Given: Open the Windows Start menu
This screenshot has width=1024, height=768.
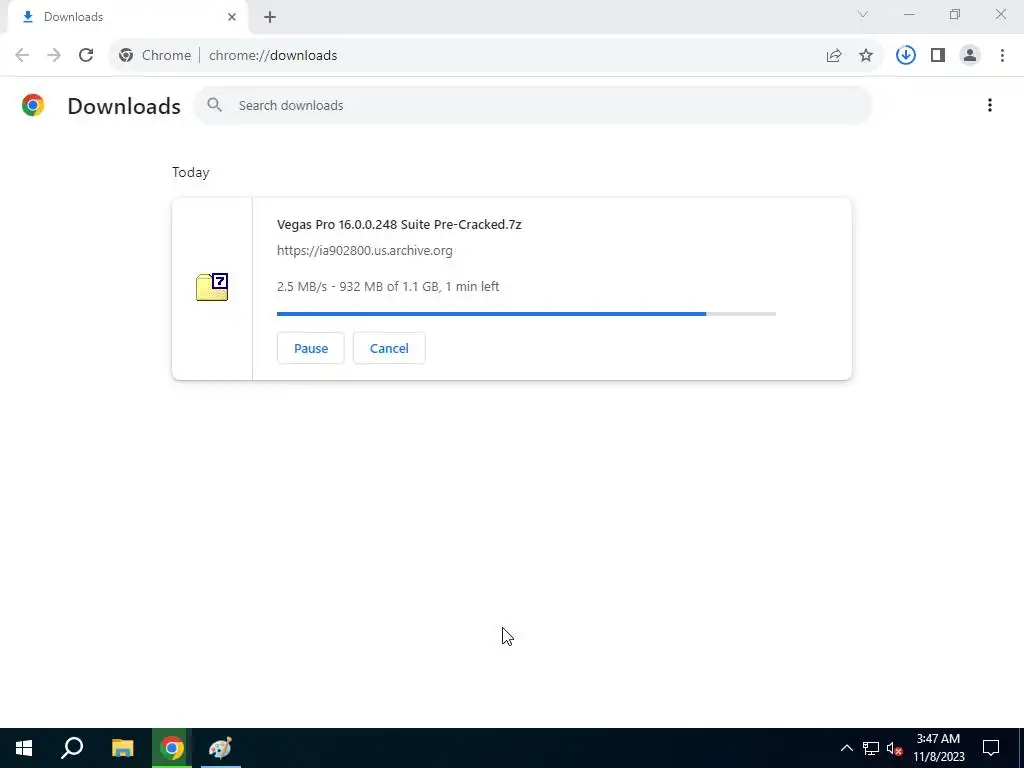Looking at the screenshot, I should 24,748.
